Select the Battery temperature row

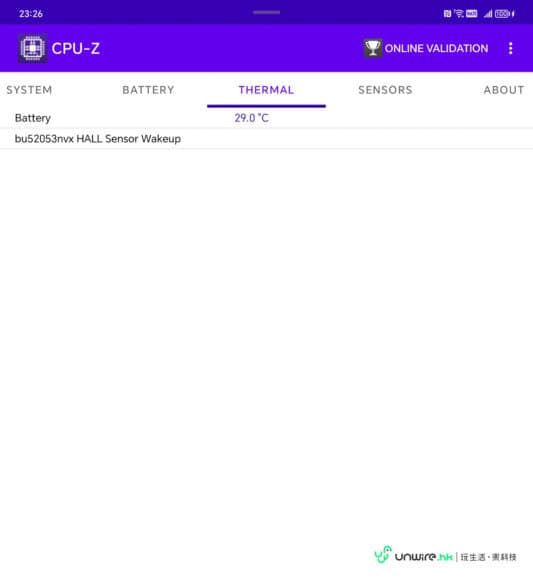coord(266,118)
